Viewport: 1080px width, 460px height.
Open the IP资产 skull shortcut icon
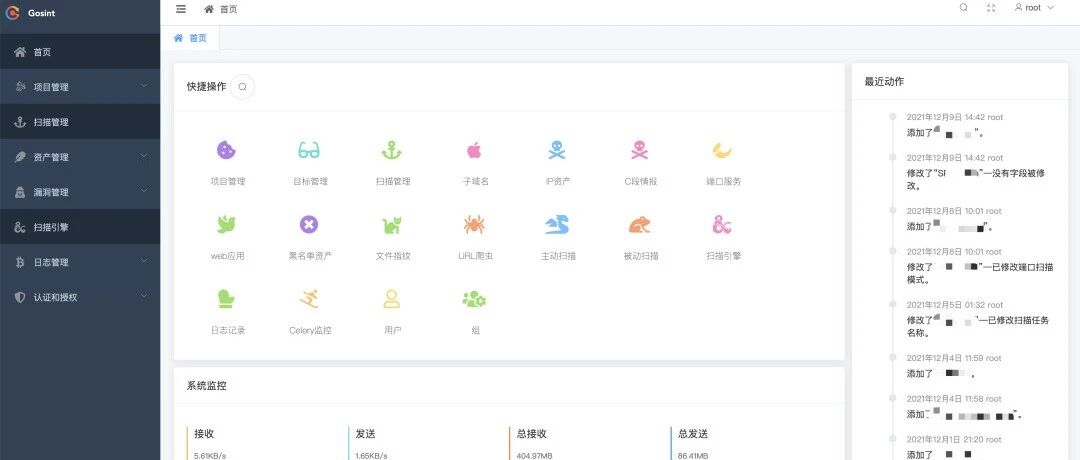[x=557, y=149]
